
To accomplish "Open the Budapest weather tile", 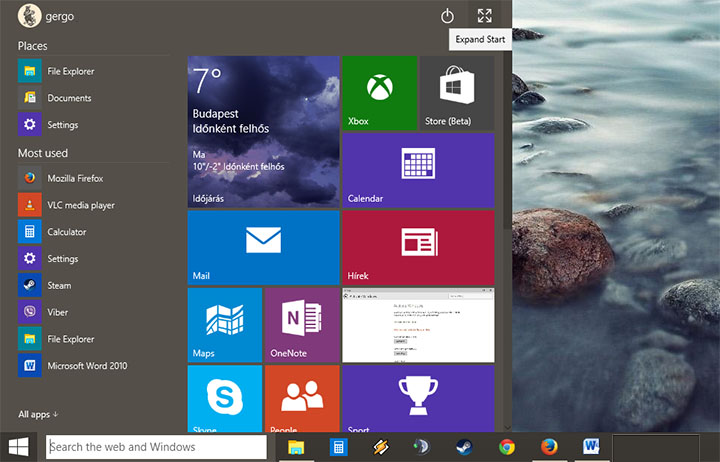I will coord(263,131).
